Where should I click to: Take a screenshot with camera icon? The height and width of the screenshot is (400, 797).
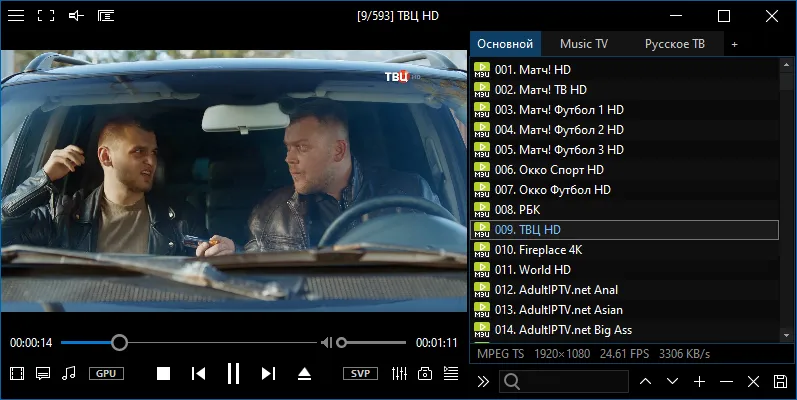tap(425, 374)
